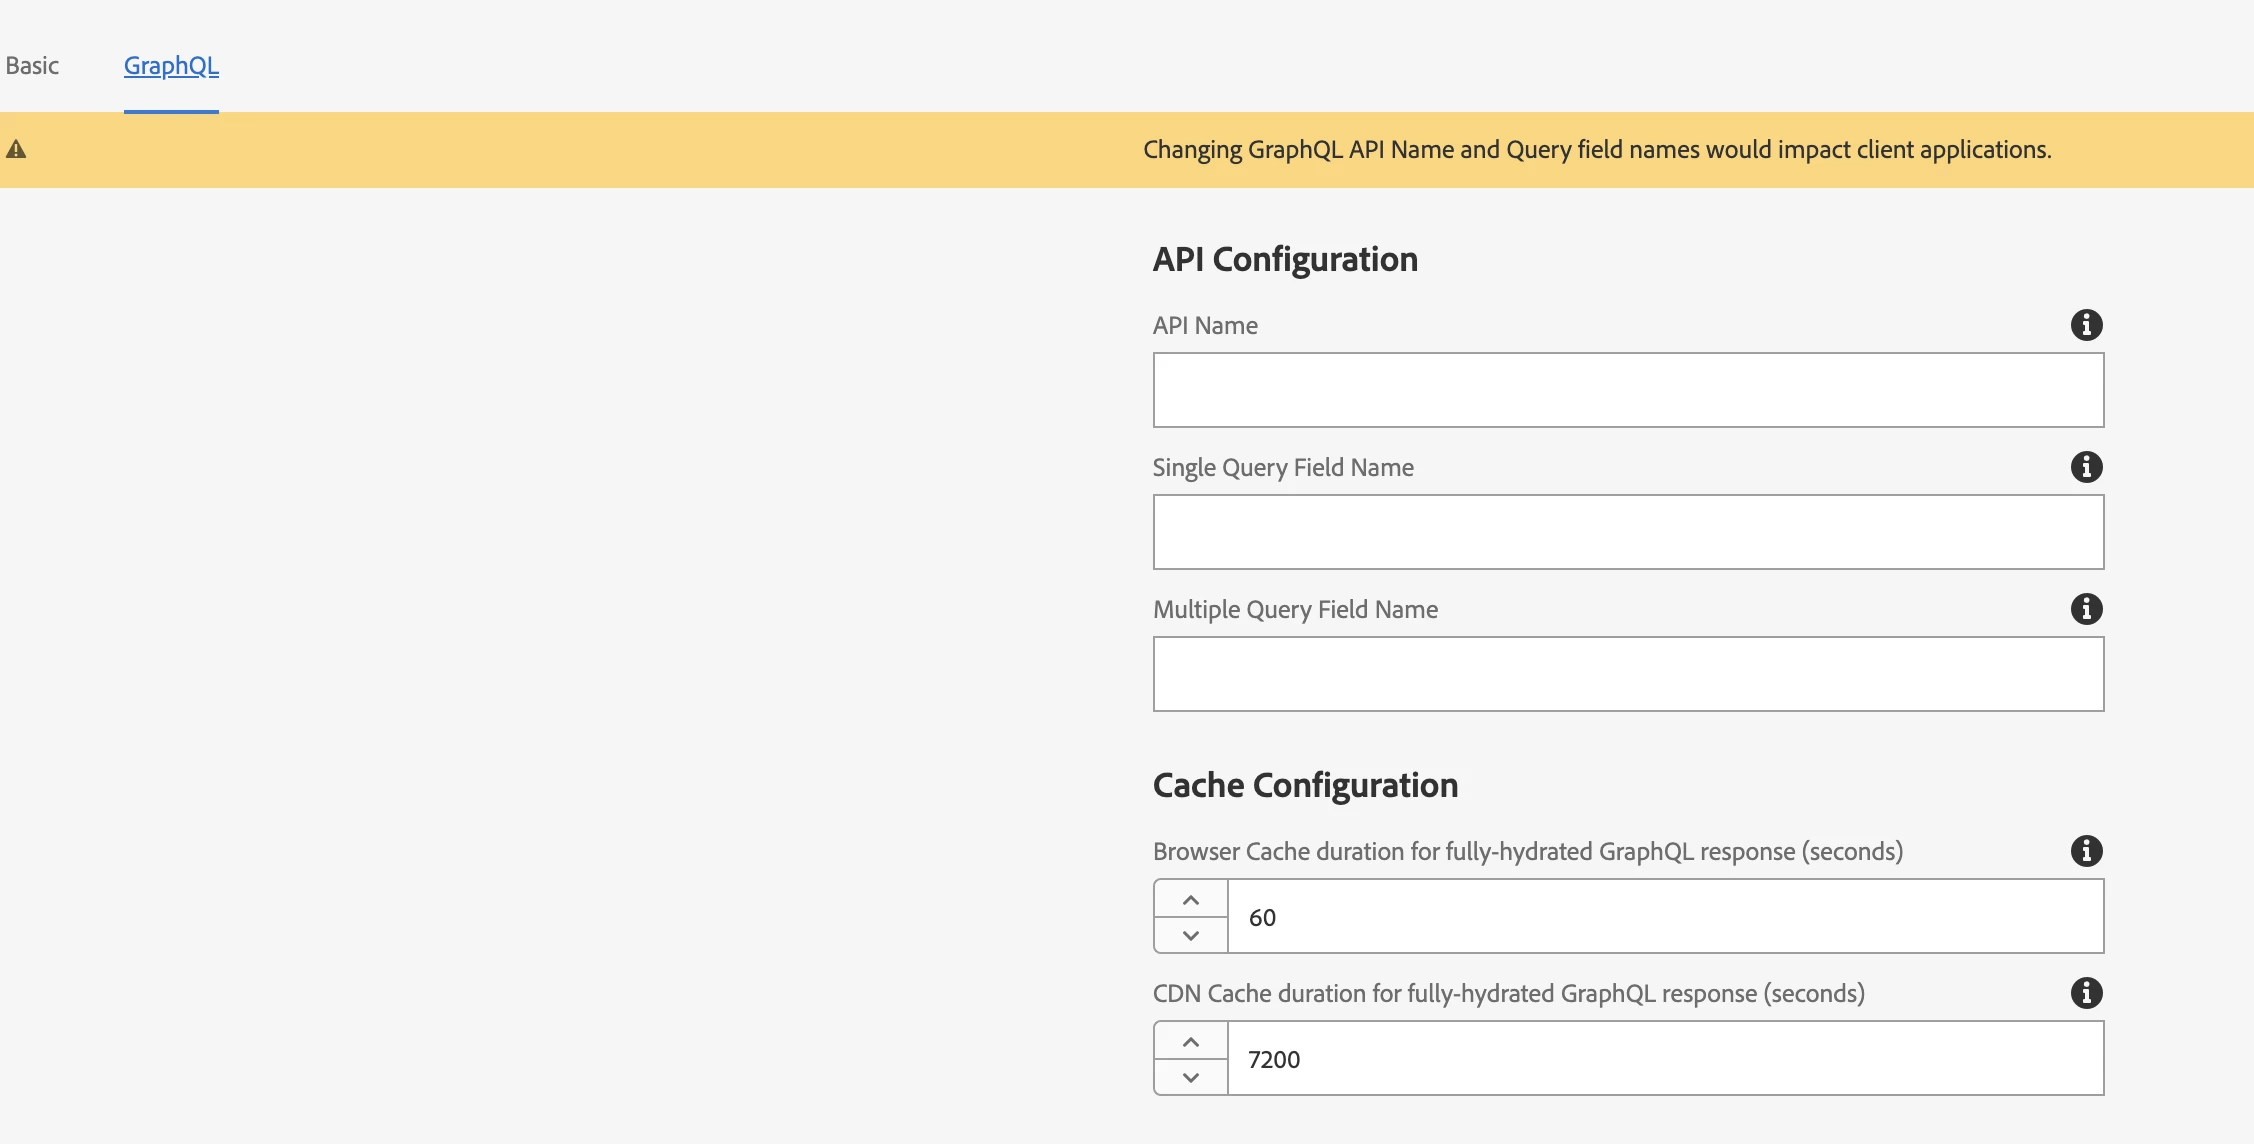Image resolution: width=2254 pixels, height=1144 pixels.
Task: Click info icon for Multiple Query Field Name
Action: tap(2086, 609)
